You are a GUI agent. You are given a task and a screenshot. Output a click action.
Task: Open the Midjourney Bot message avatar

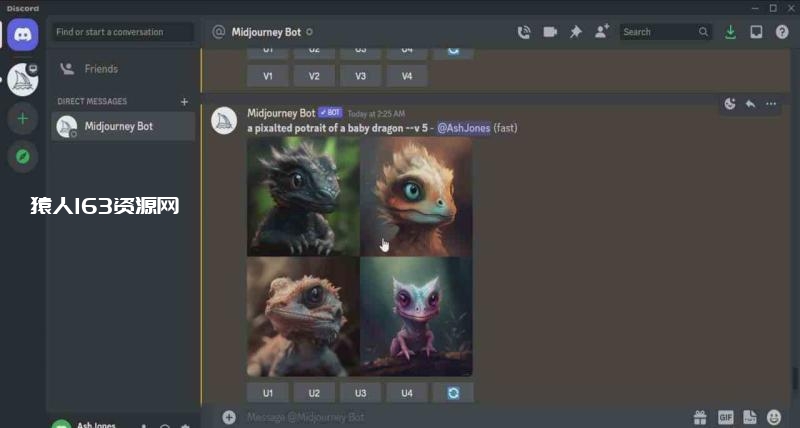point(224,121)
